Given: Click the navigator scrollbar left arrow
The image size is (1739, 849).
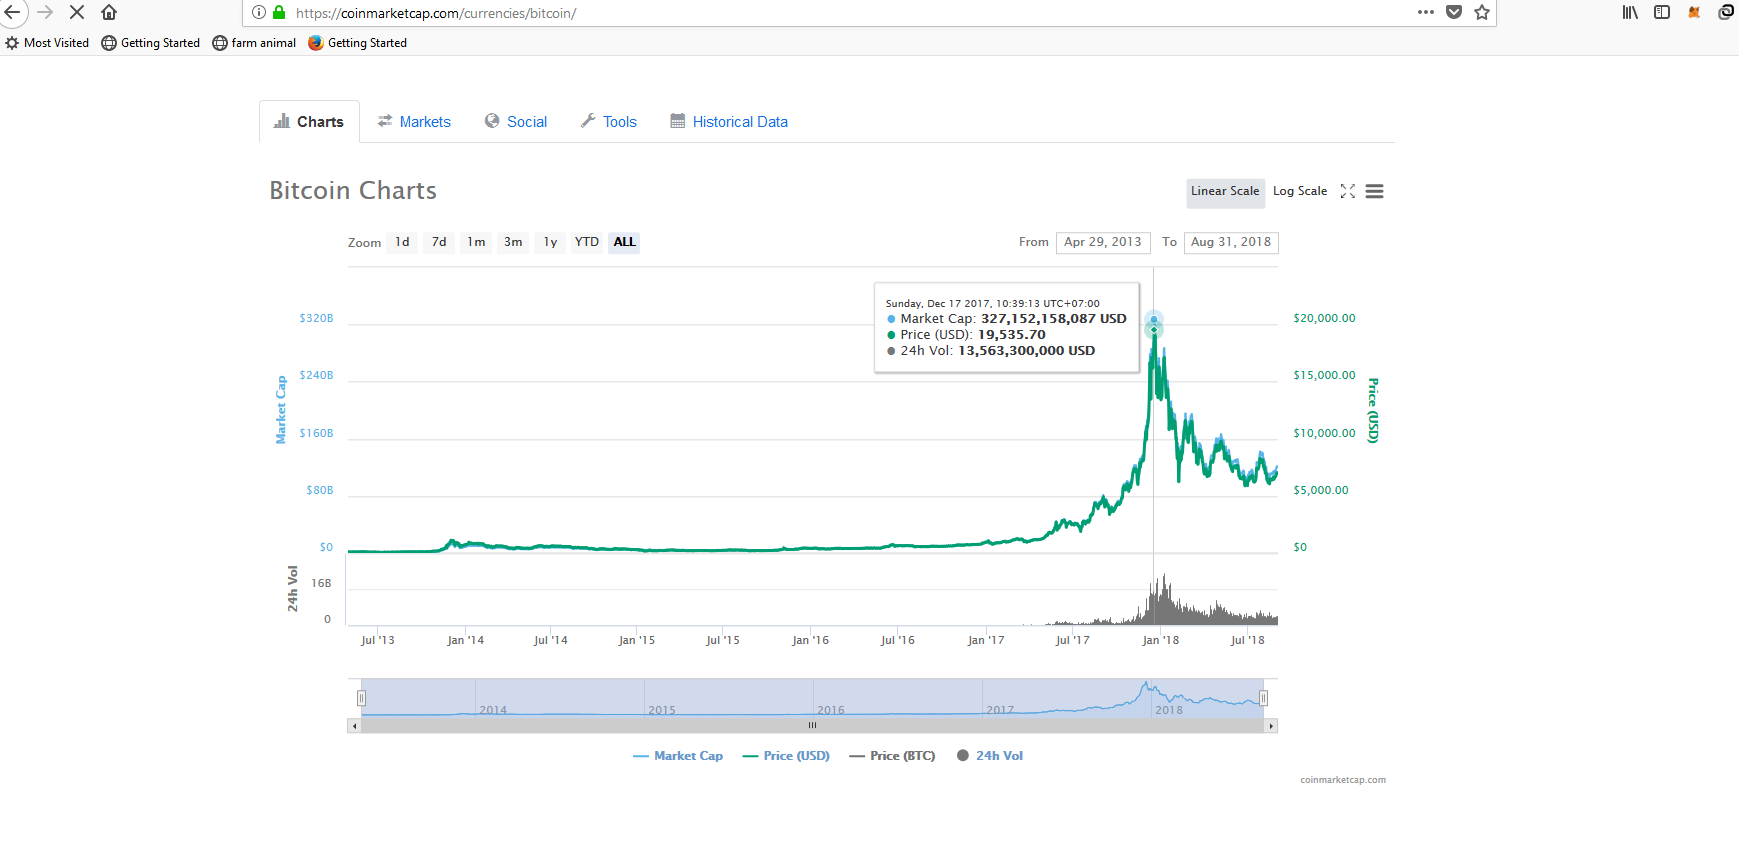Looking at the screenshot, I should click(354, 726).
